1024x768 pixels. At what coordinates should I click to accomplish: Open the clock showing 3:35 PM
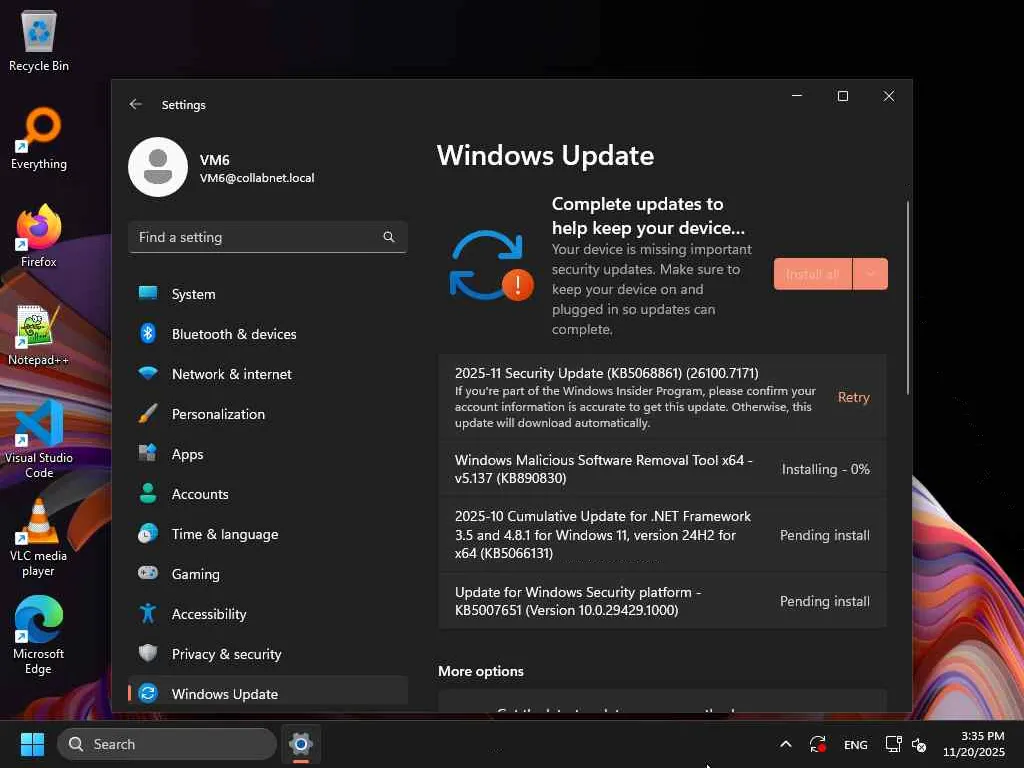974,744
